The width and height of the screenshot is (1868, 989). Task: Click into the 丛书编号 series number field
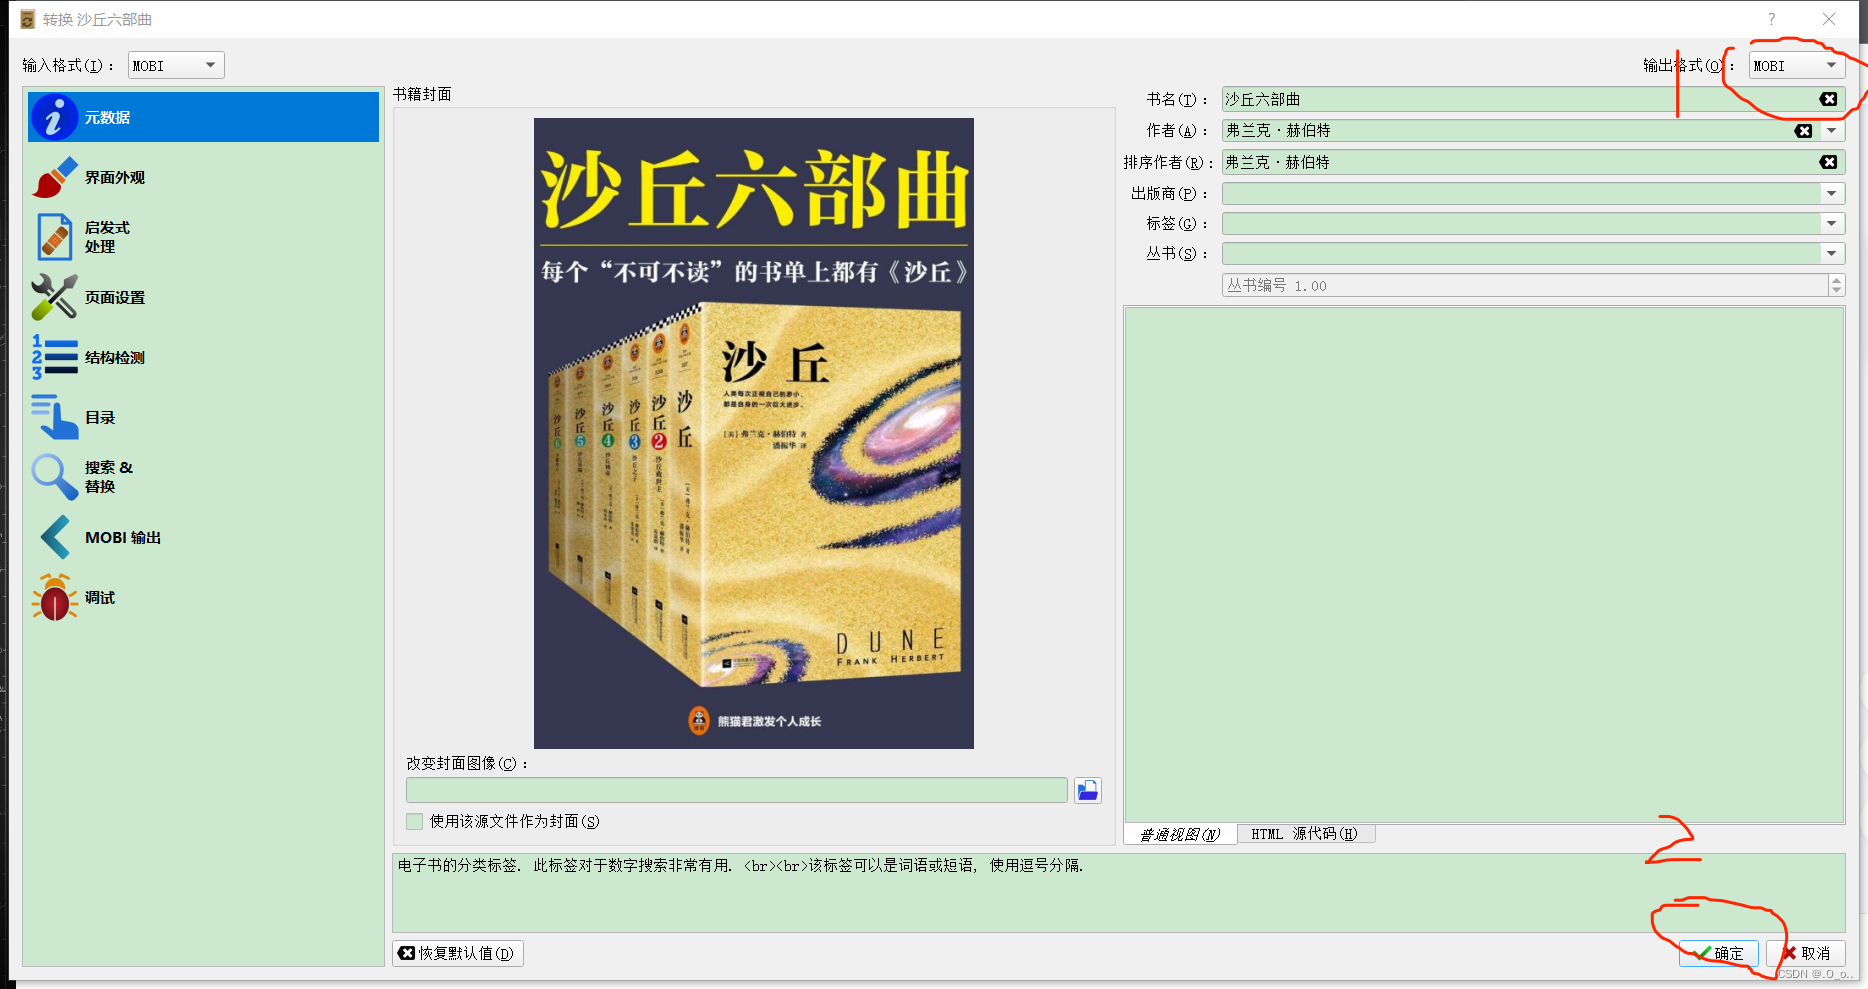1525,285
